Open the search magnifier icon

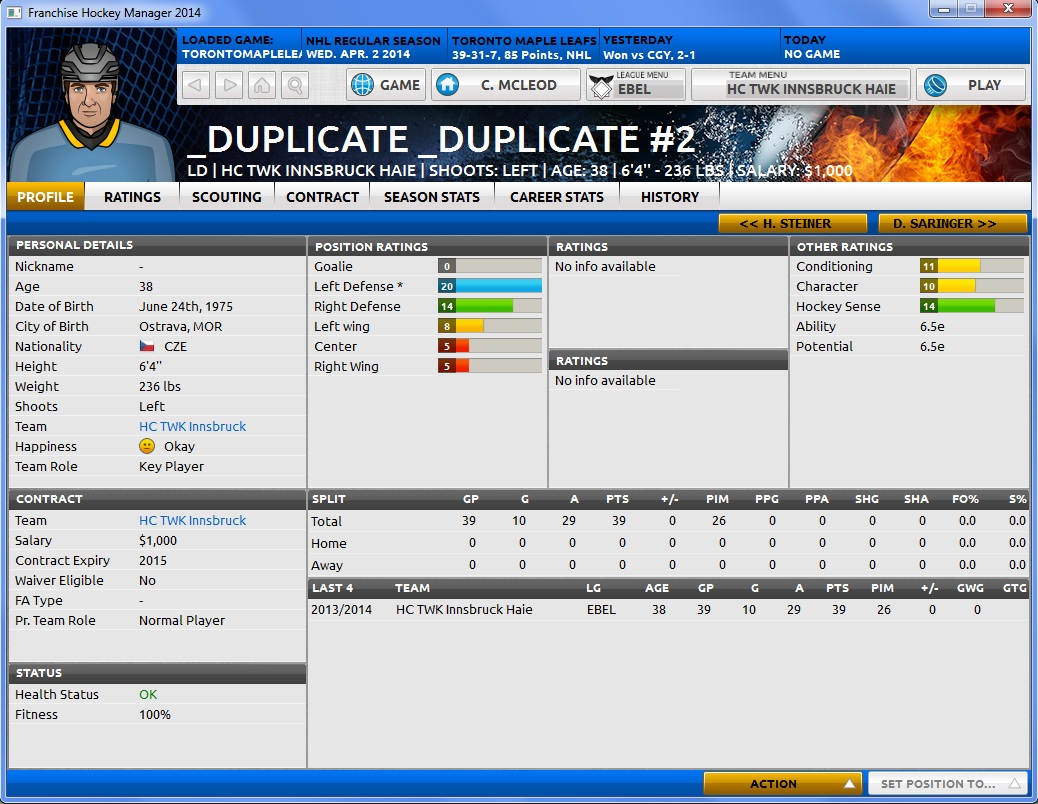pyautogui.click(x=295, y=85)
